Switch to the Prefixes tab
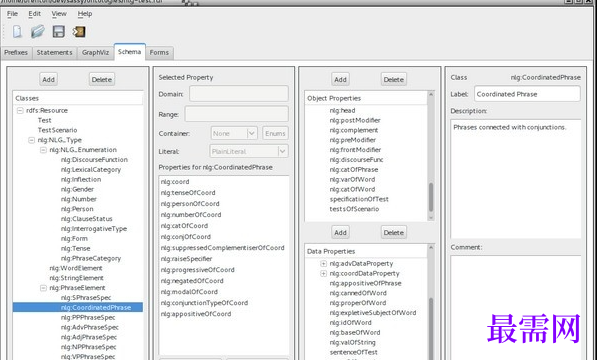 coord(16,53)
